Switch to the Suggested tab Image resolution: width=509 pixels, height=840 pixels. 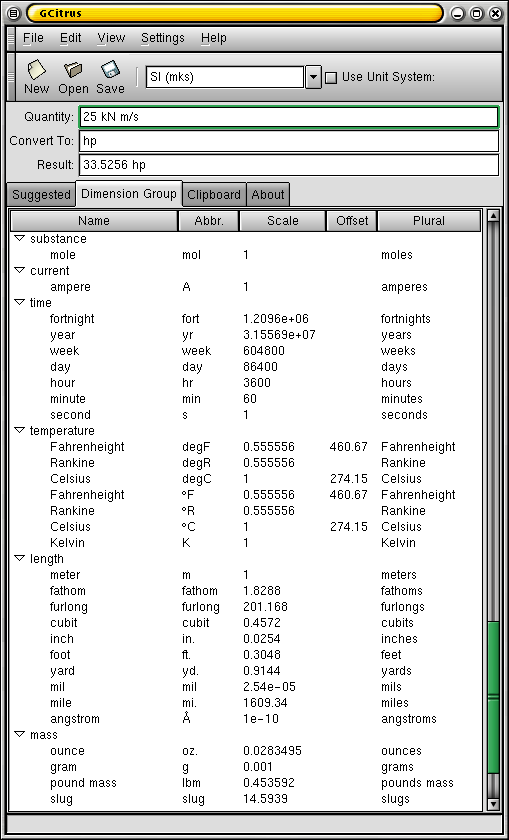coord(41,194)
